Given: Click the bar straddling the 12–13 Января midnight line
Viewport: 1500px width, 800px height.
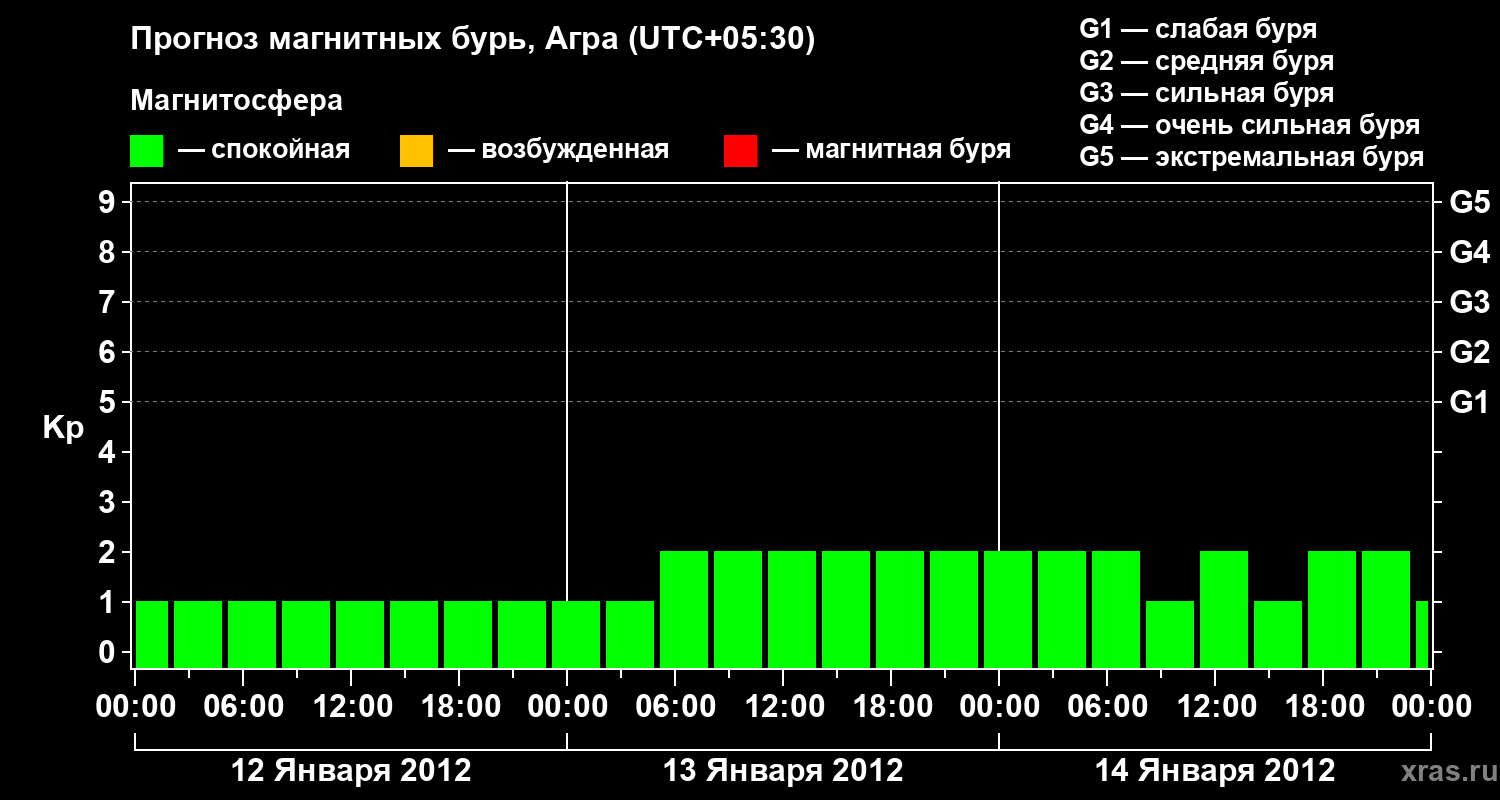Looking at the screenshot, I should coord(576,634).
